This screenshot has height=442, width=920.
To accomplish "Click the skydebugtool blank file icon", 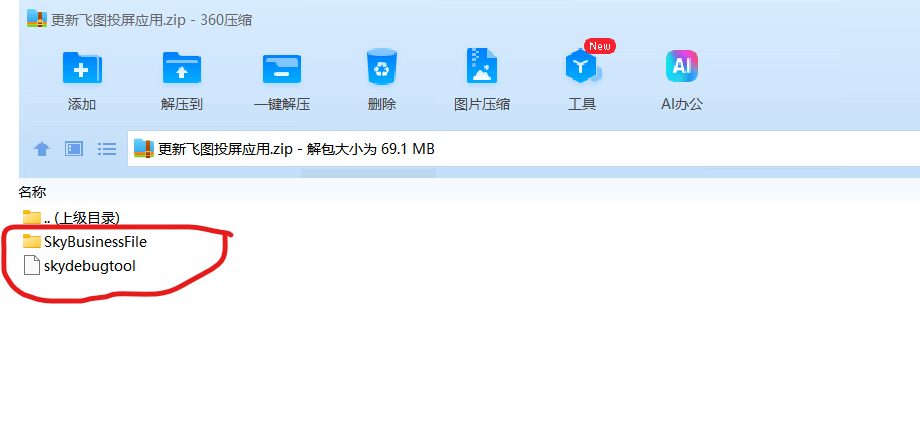I will tap(32, 265).
